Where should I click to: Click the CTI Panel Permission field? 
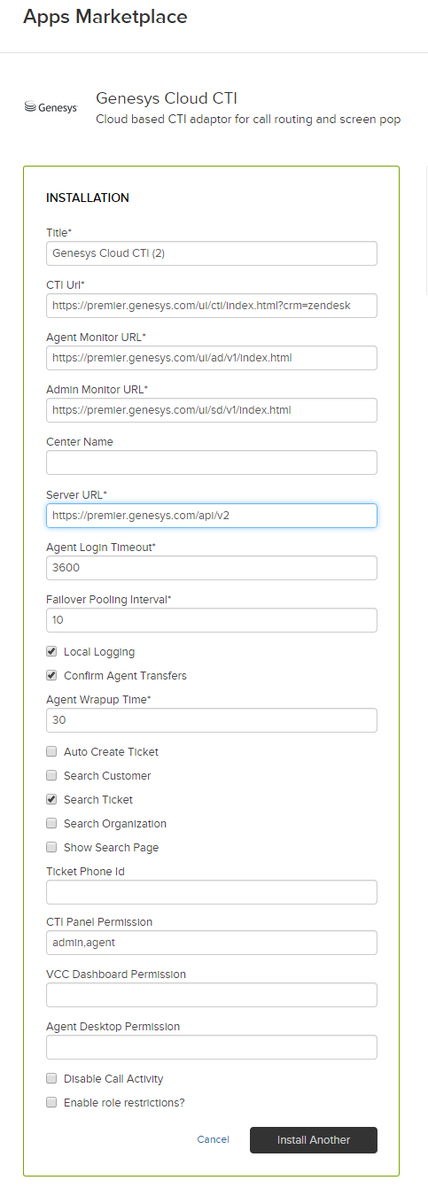[x=211, y=943]
